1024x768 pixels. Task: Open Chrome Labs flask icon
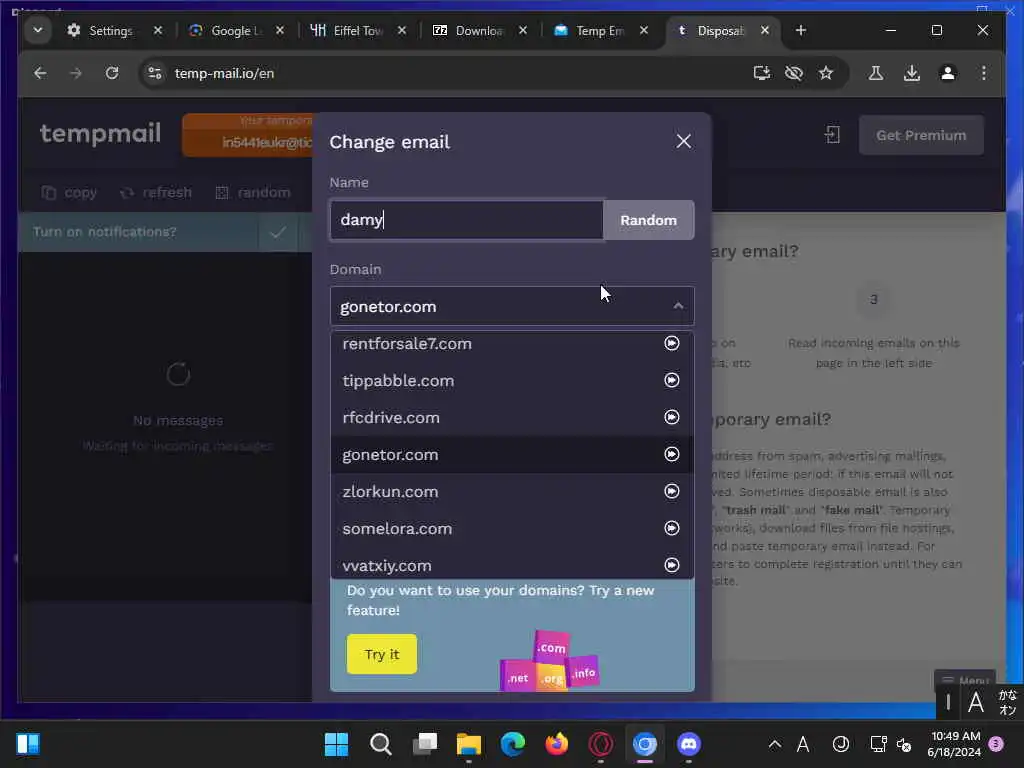click(x=876, y=73)
